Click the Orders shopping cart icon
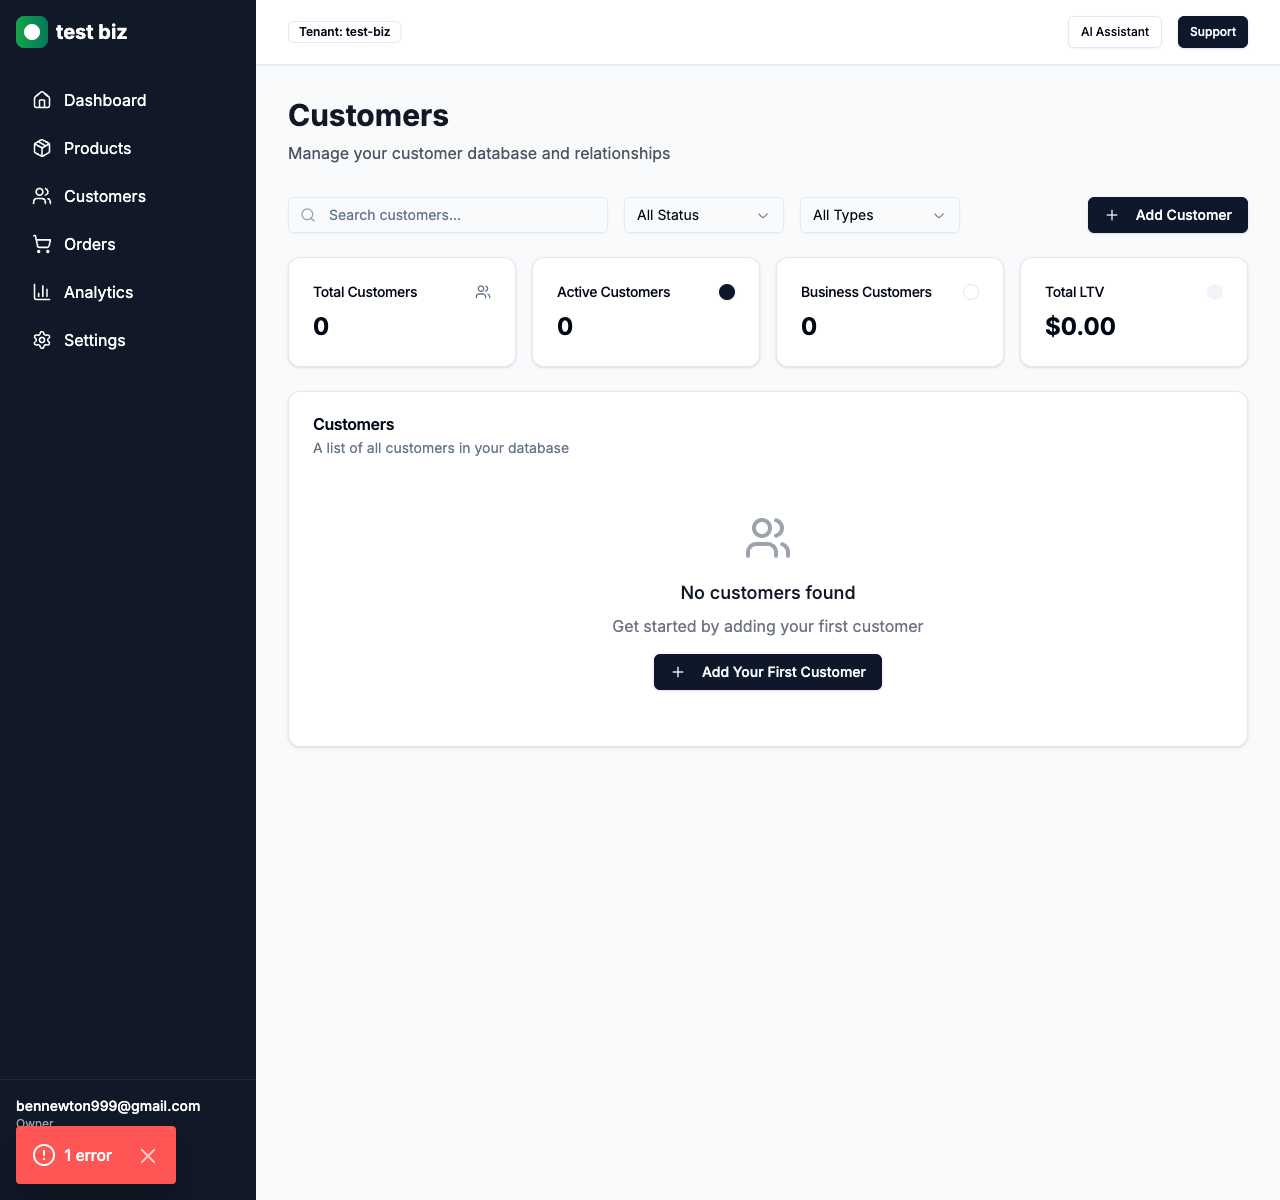1280x1200 pixels. coord(42,244)
